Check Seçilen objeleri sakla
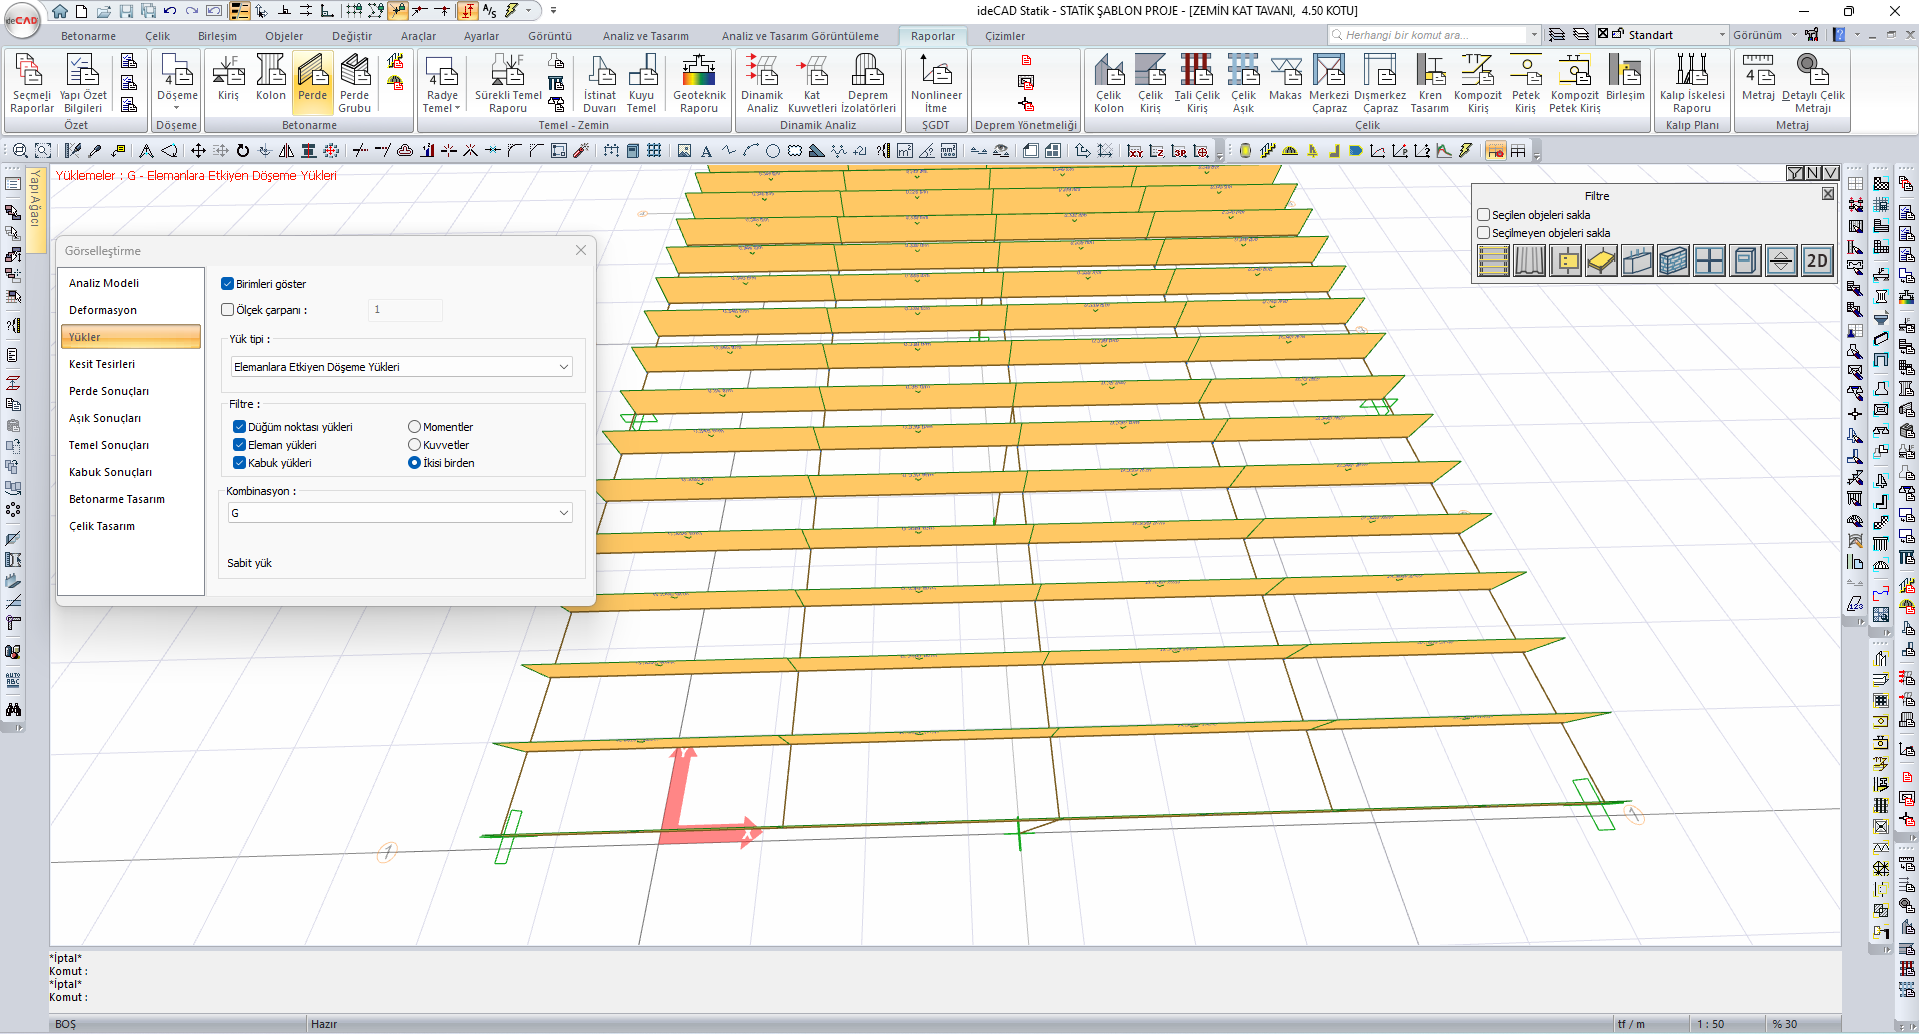Image resolution: width=1919 pixels, height=1034 pixels. [1483, 215]
